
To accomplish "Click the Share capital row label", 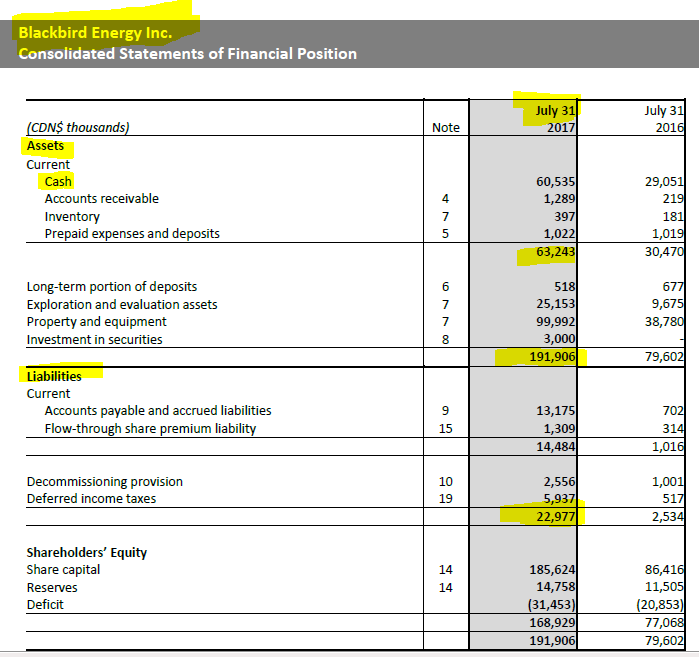I will 63,570.
